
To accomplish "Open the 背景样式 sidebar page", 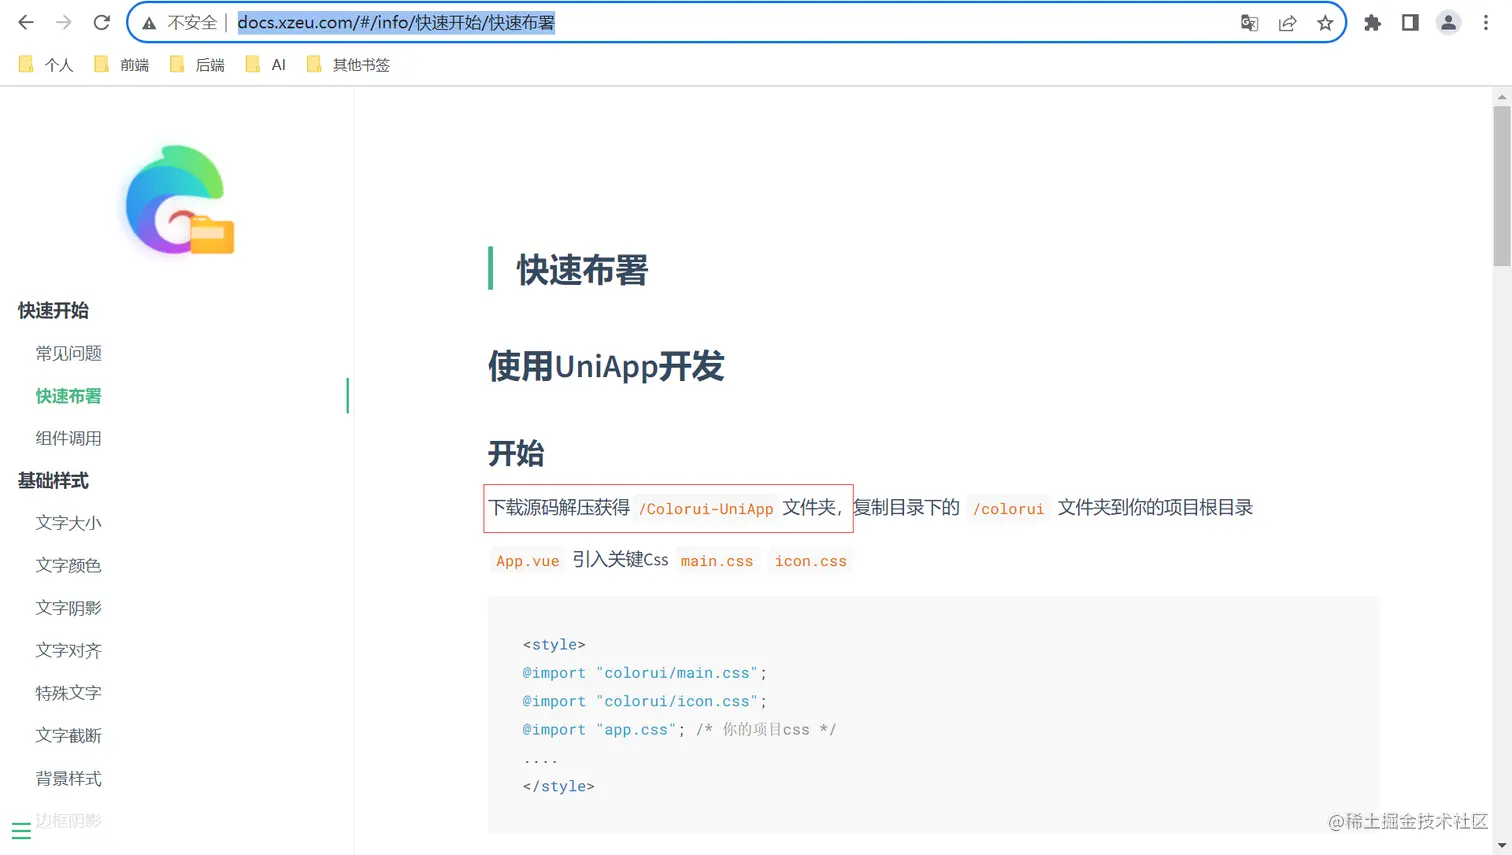I will (68, 779).
